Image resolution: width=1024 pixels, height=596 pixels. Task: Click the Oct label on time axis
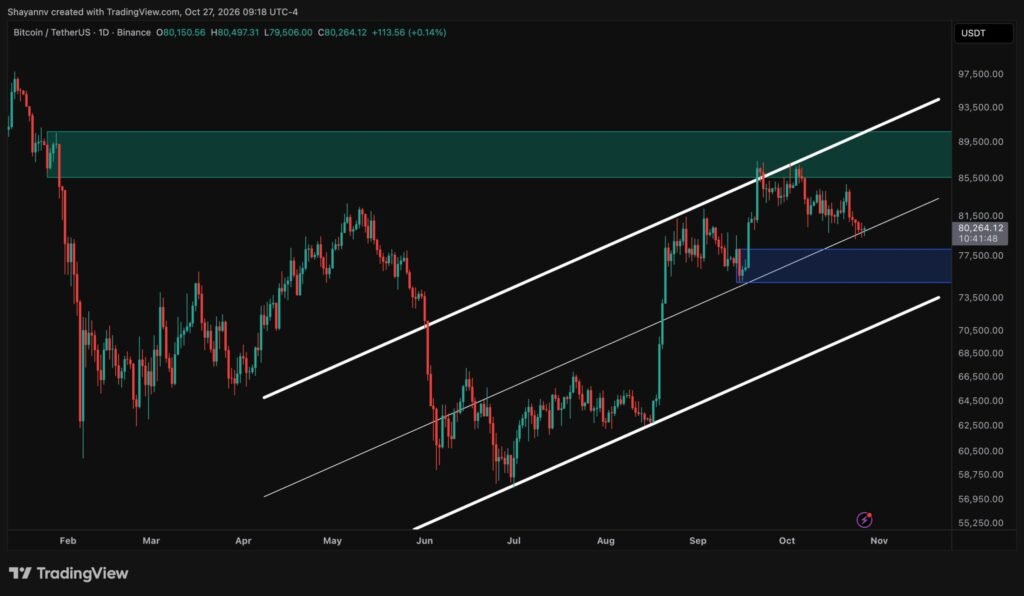(787, 541)
